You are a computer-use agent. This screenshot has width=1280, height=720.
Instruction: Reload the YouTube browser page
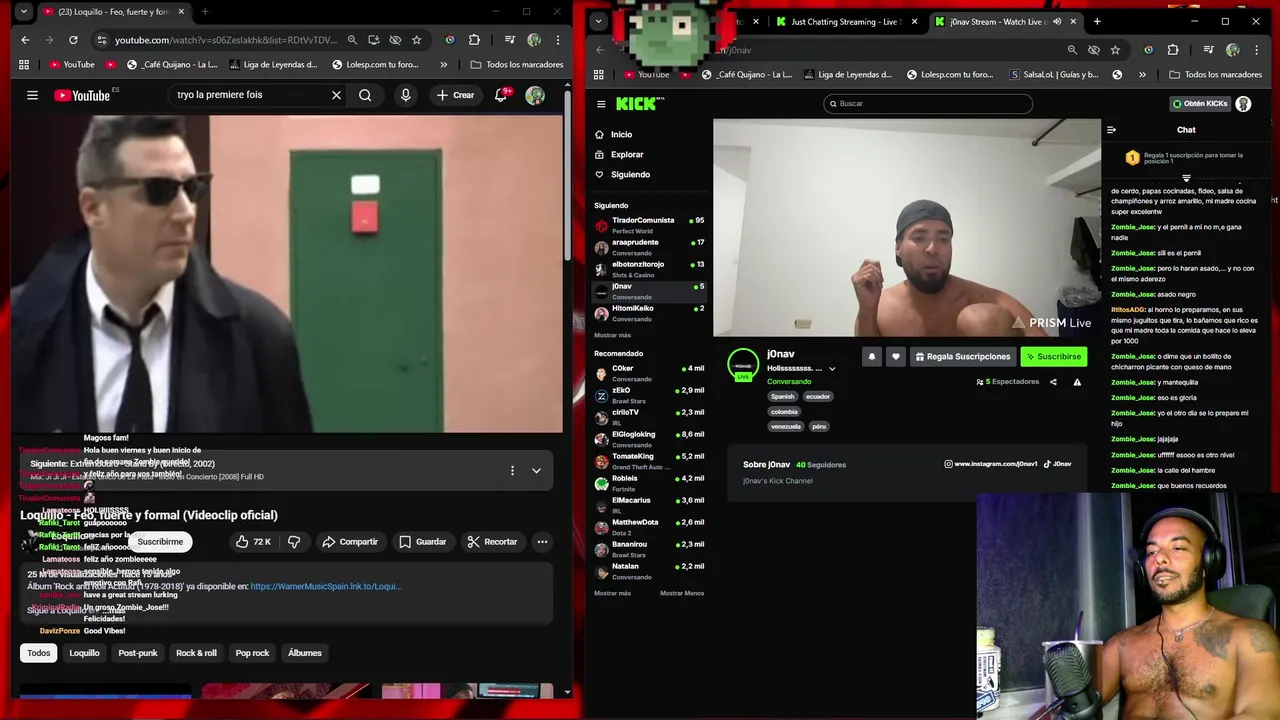pyautogui.click(x=73, y=40)
